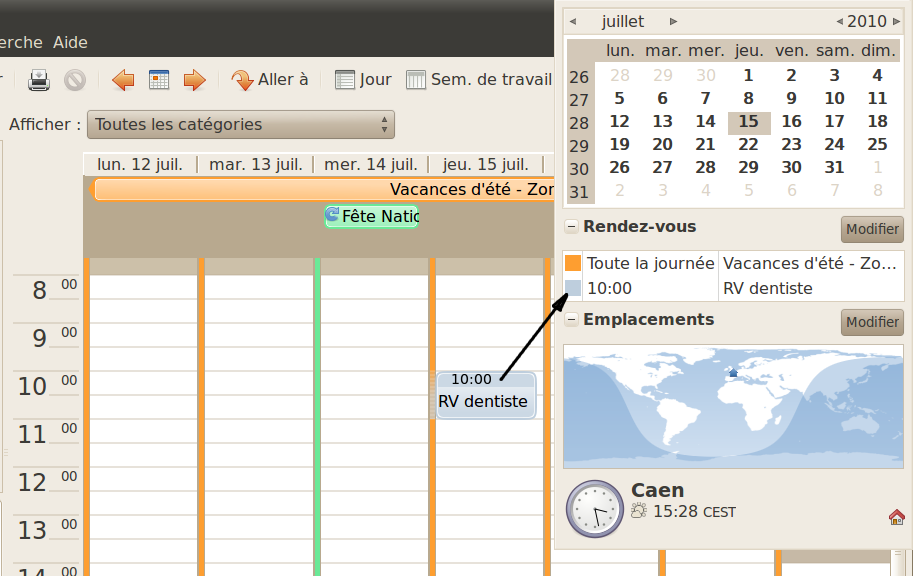Click the printer icon in the toolbar
The image size is (913, 576).
pyautogui.click(x=39, y=80)
